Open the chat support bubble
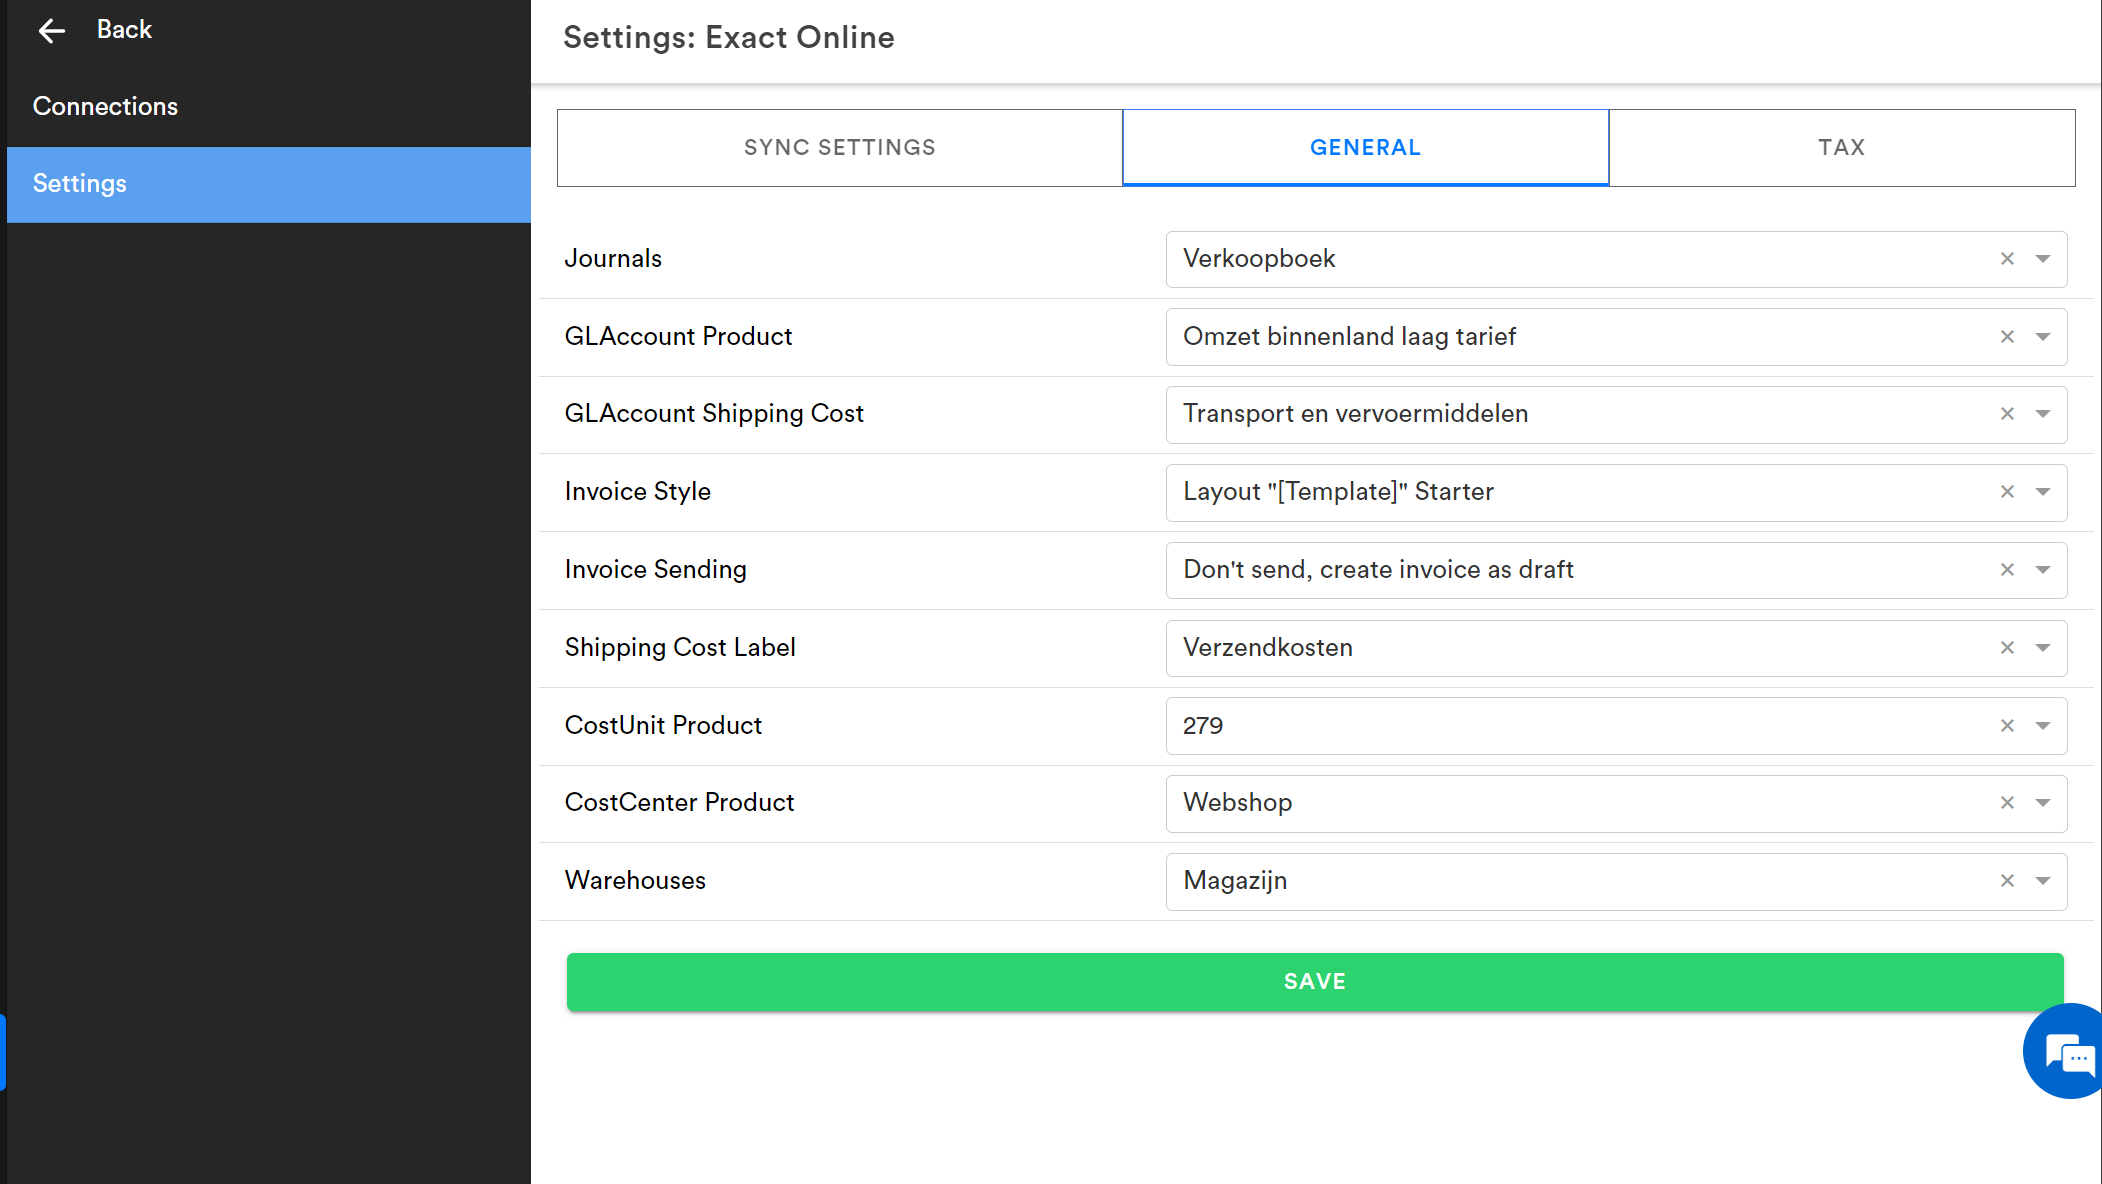This screenshot has height=1184, width=2102. point(2066,1052)
